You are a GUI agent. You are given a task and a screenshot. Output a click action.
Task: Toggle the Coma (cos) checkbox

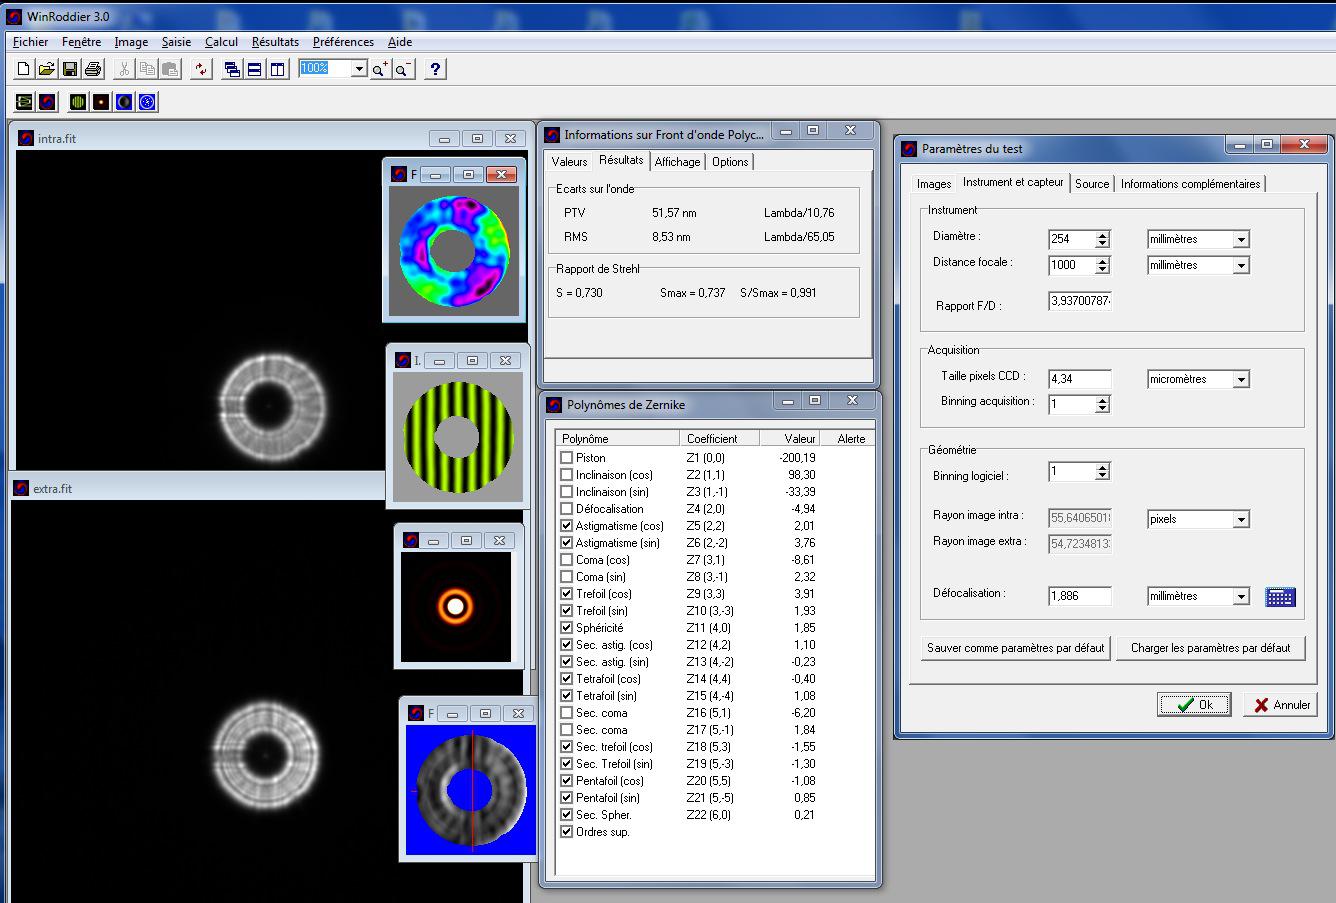[x=567, y=560]
